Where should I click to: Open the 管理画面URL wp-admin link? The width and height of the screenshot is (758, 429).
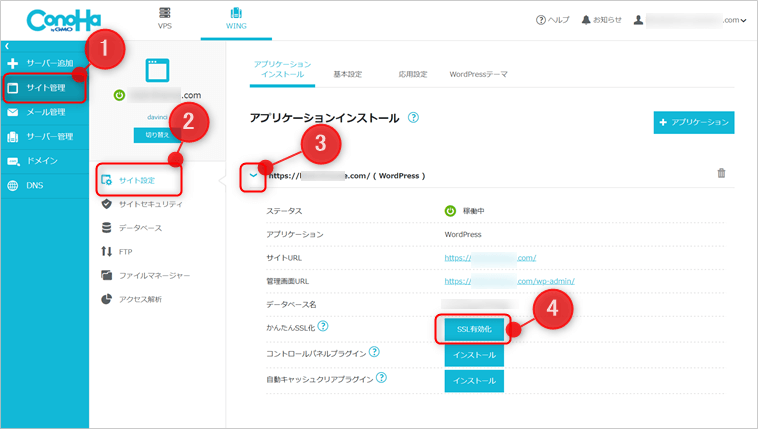click(x=509, y=281)
